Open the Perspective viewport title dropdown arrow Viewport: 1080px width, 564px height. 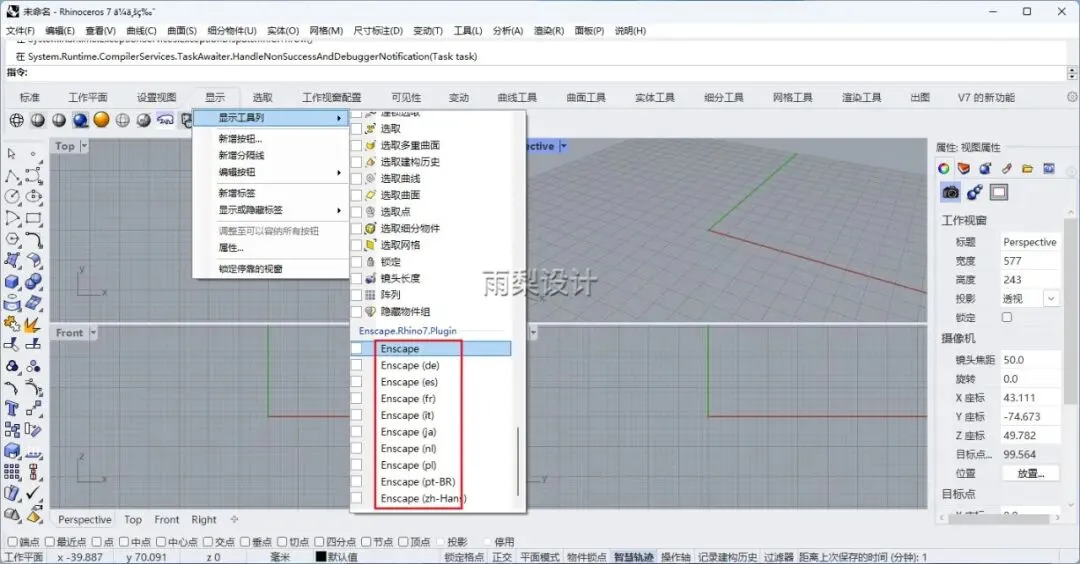pyautogui.click(x=563, y=146)
